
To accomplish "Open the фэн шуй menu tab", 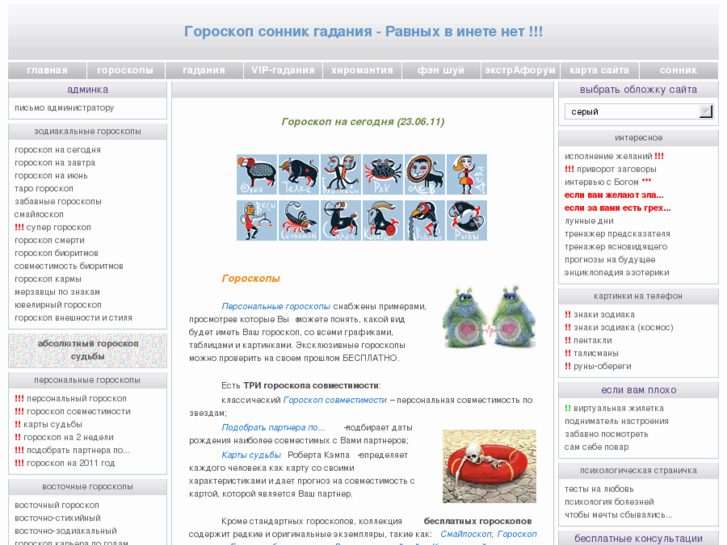I will coord(440,70).
